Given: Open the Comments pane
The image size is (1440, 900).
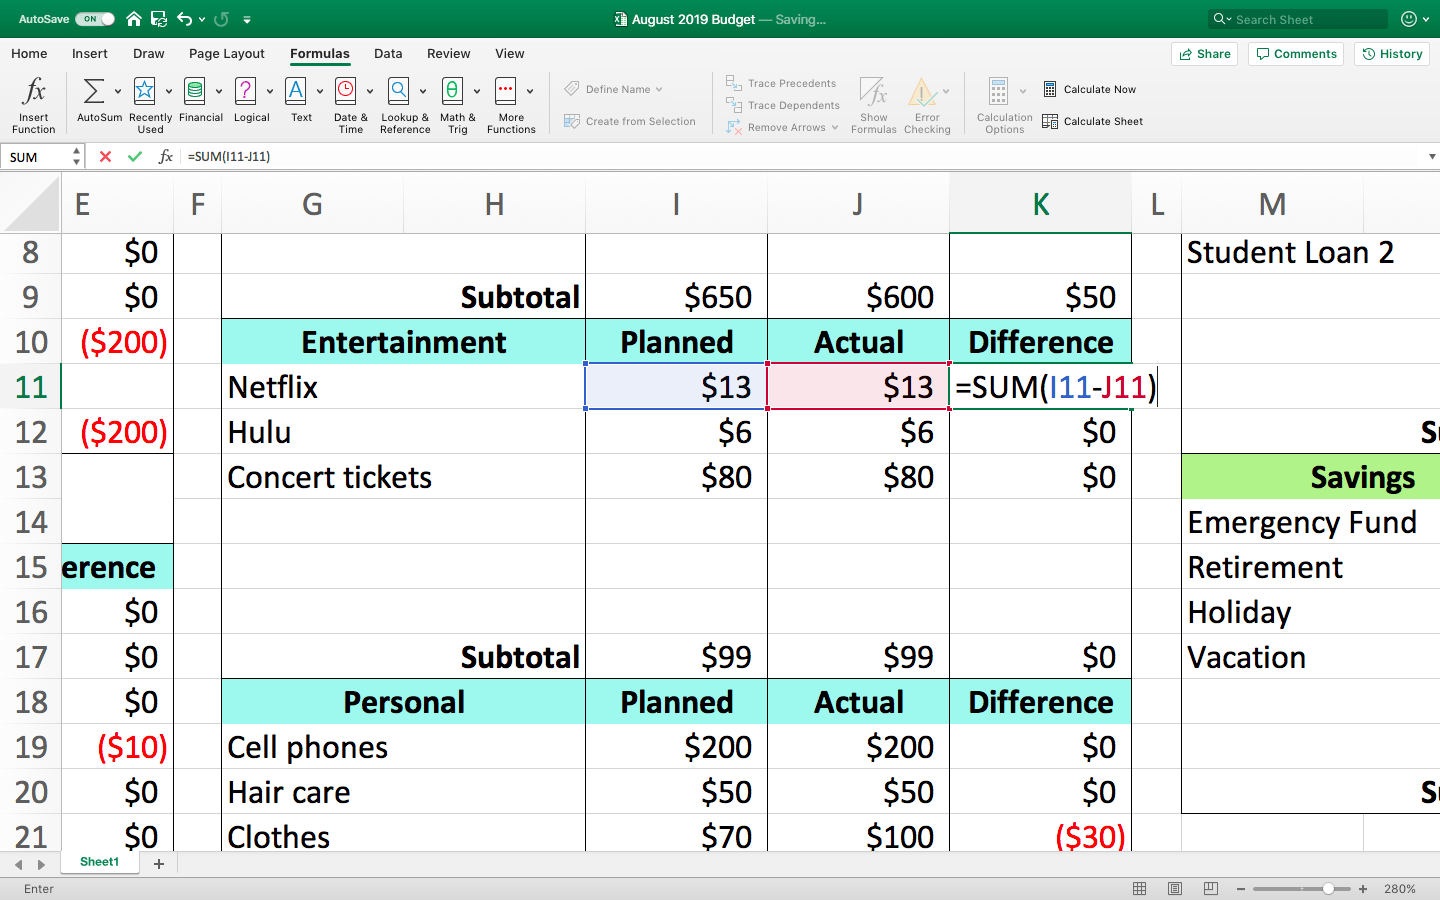Looking at the screenshot, I should (x=1297, y=54).
